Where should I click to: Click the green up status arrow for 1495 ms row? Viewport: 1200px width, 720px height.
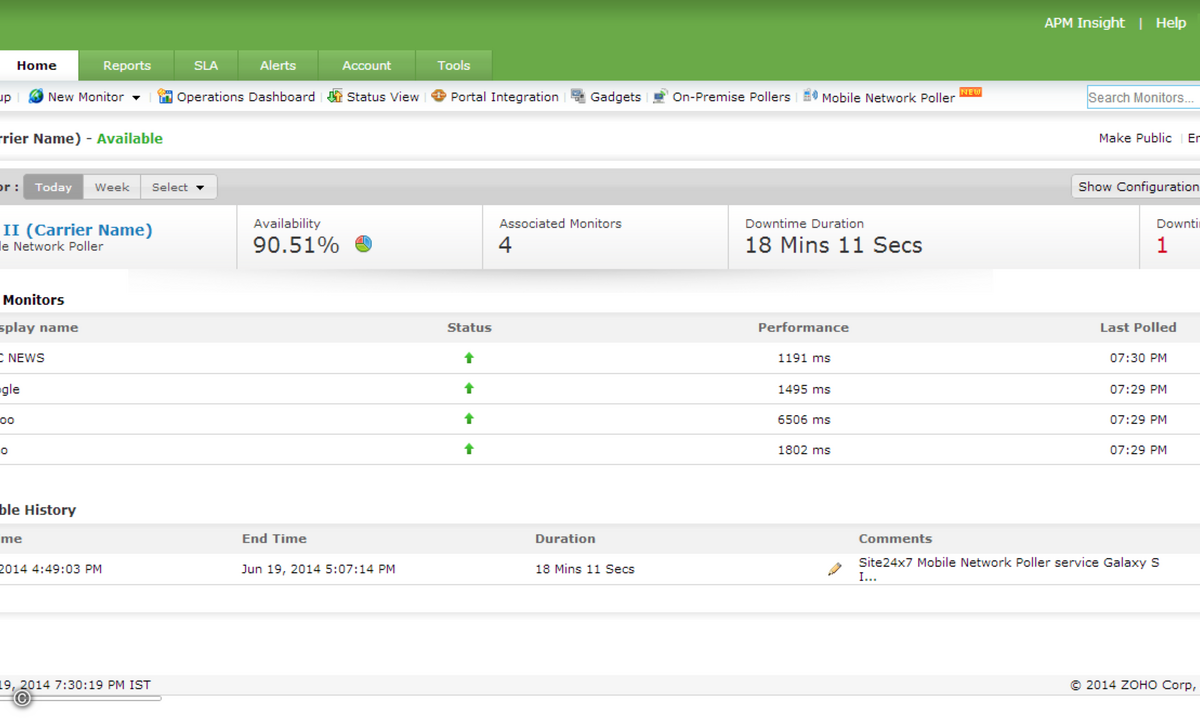[469, 389]
